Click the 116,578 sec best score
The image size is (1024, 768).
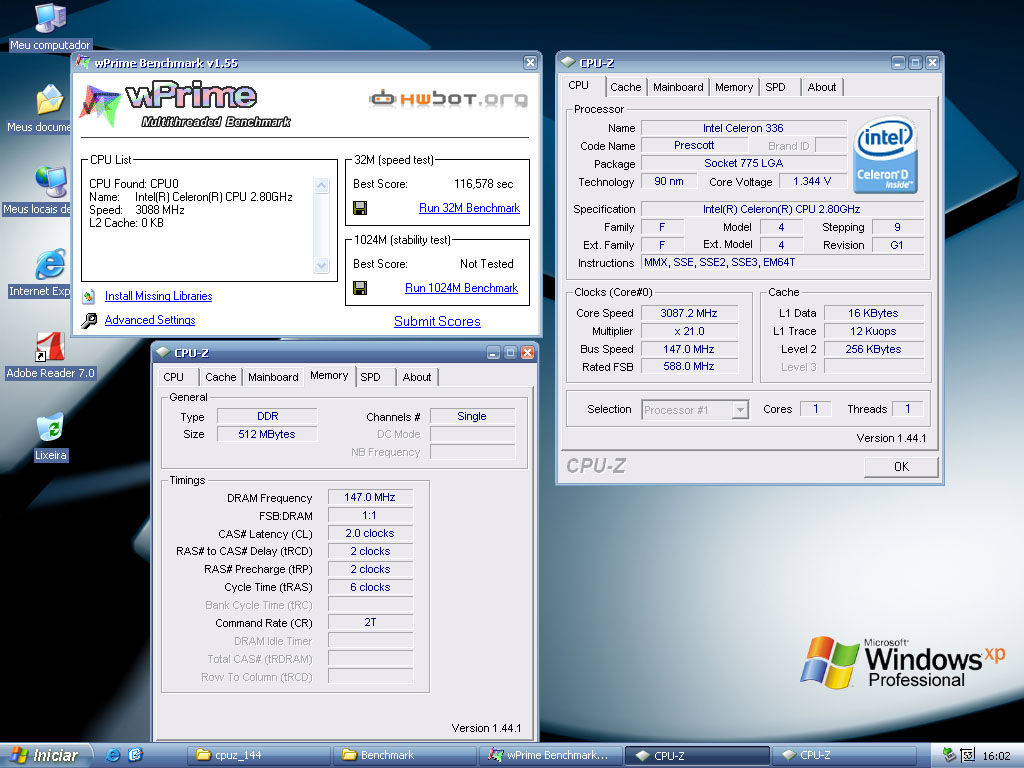tap(483, 184)
